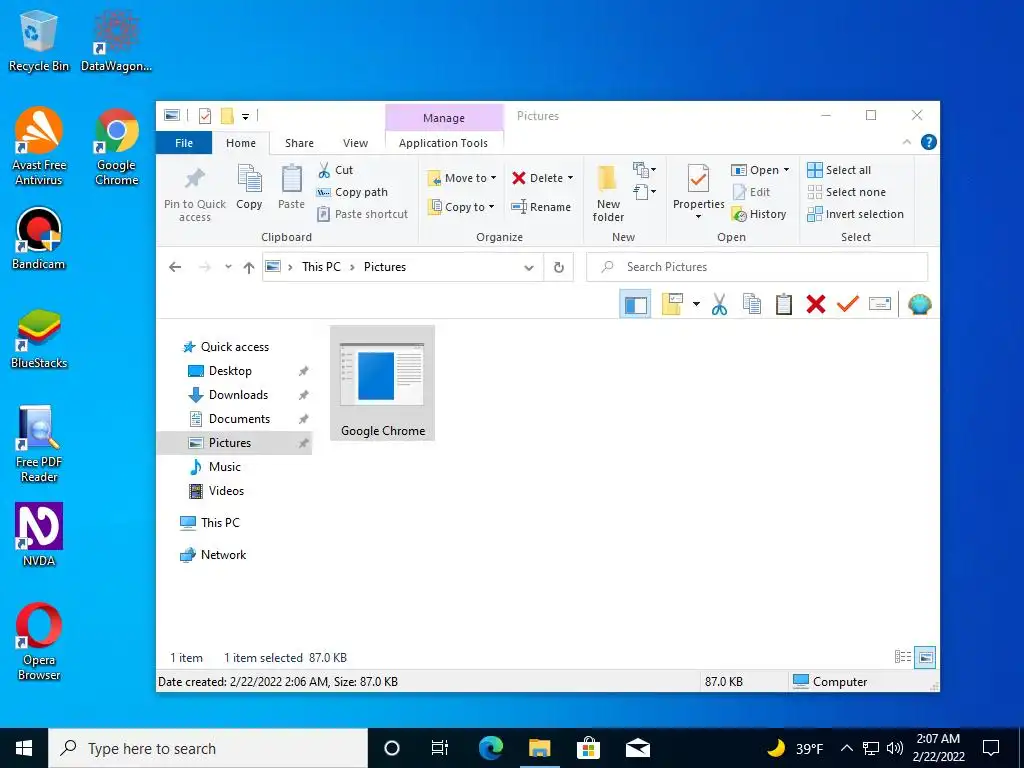The width and height of the screenshot is (1024, 768).
Task: Switch to details view in status bar
Action: pos(903,657)
